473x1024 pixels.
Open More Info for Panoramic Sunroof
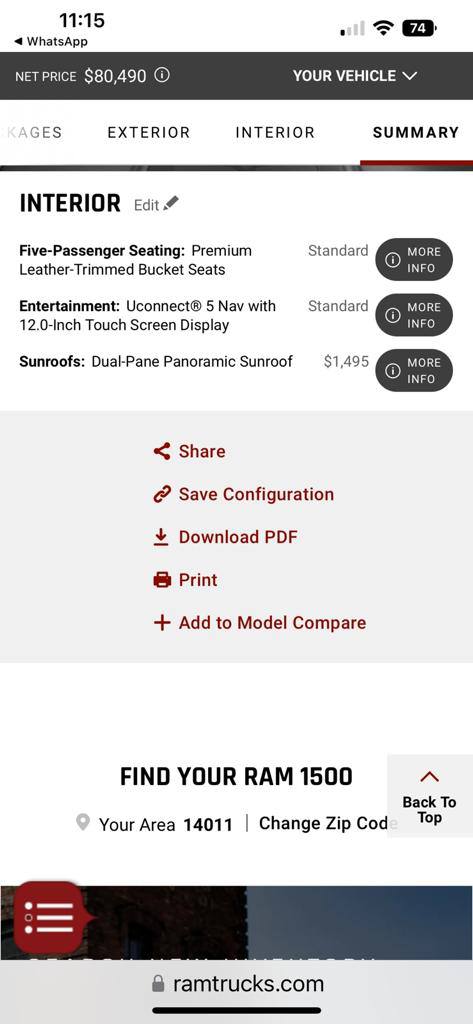tap(414, 370)
